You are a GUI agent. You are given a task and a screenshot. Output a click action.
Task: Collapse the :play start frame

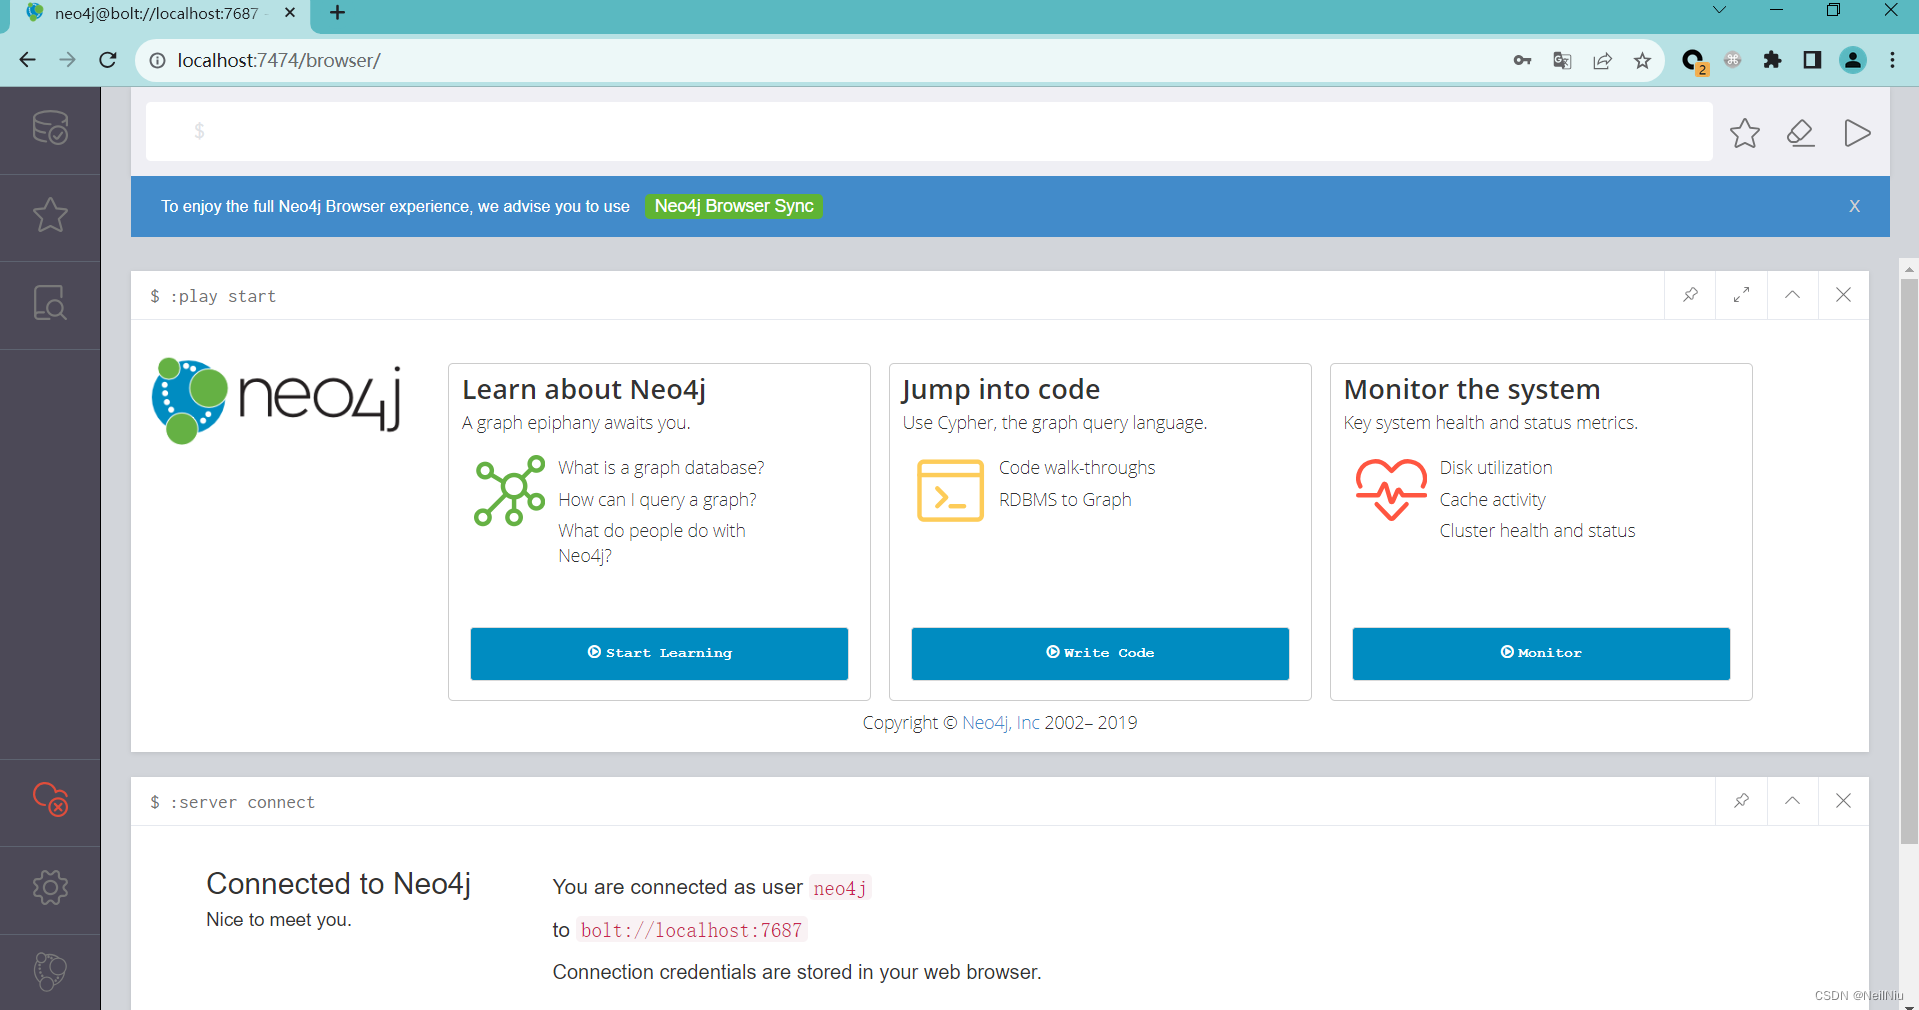tap(1792, 295)
